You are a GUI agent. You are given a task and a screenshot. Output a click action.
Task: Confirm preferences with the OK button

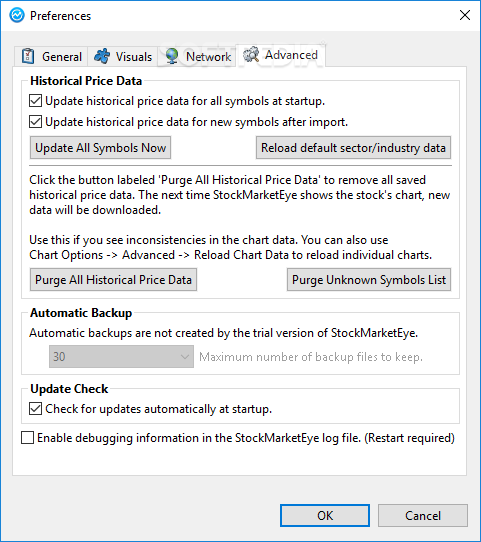(325, 515)
